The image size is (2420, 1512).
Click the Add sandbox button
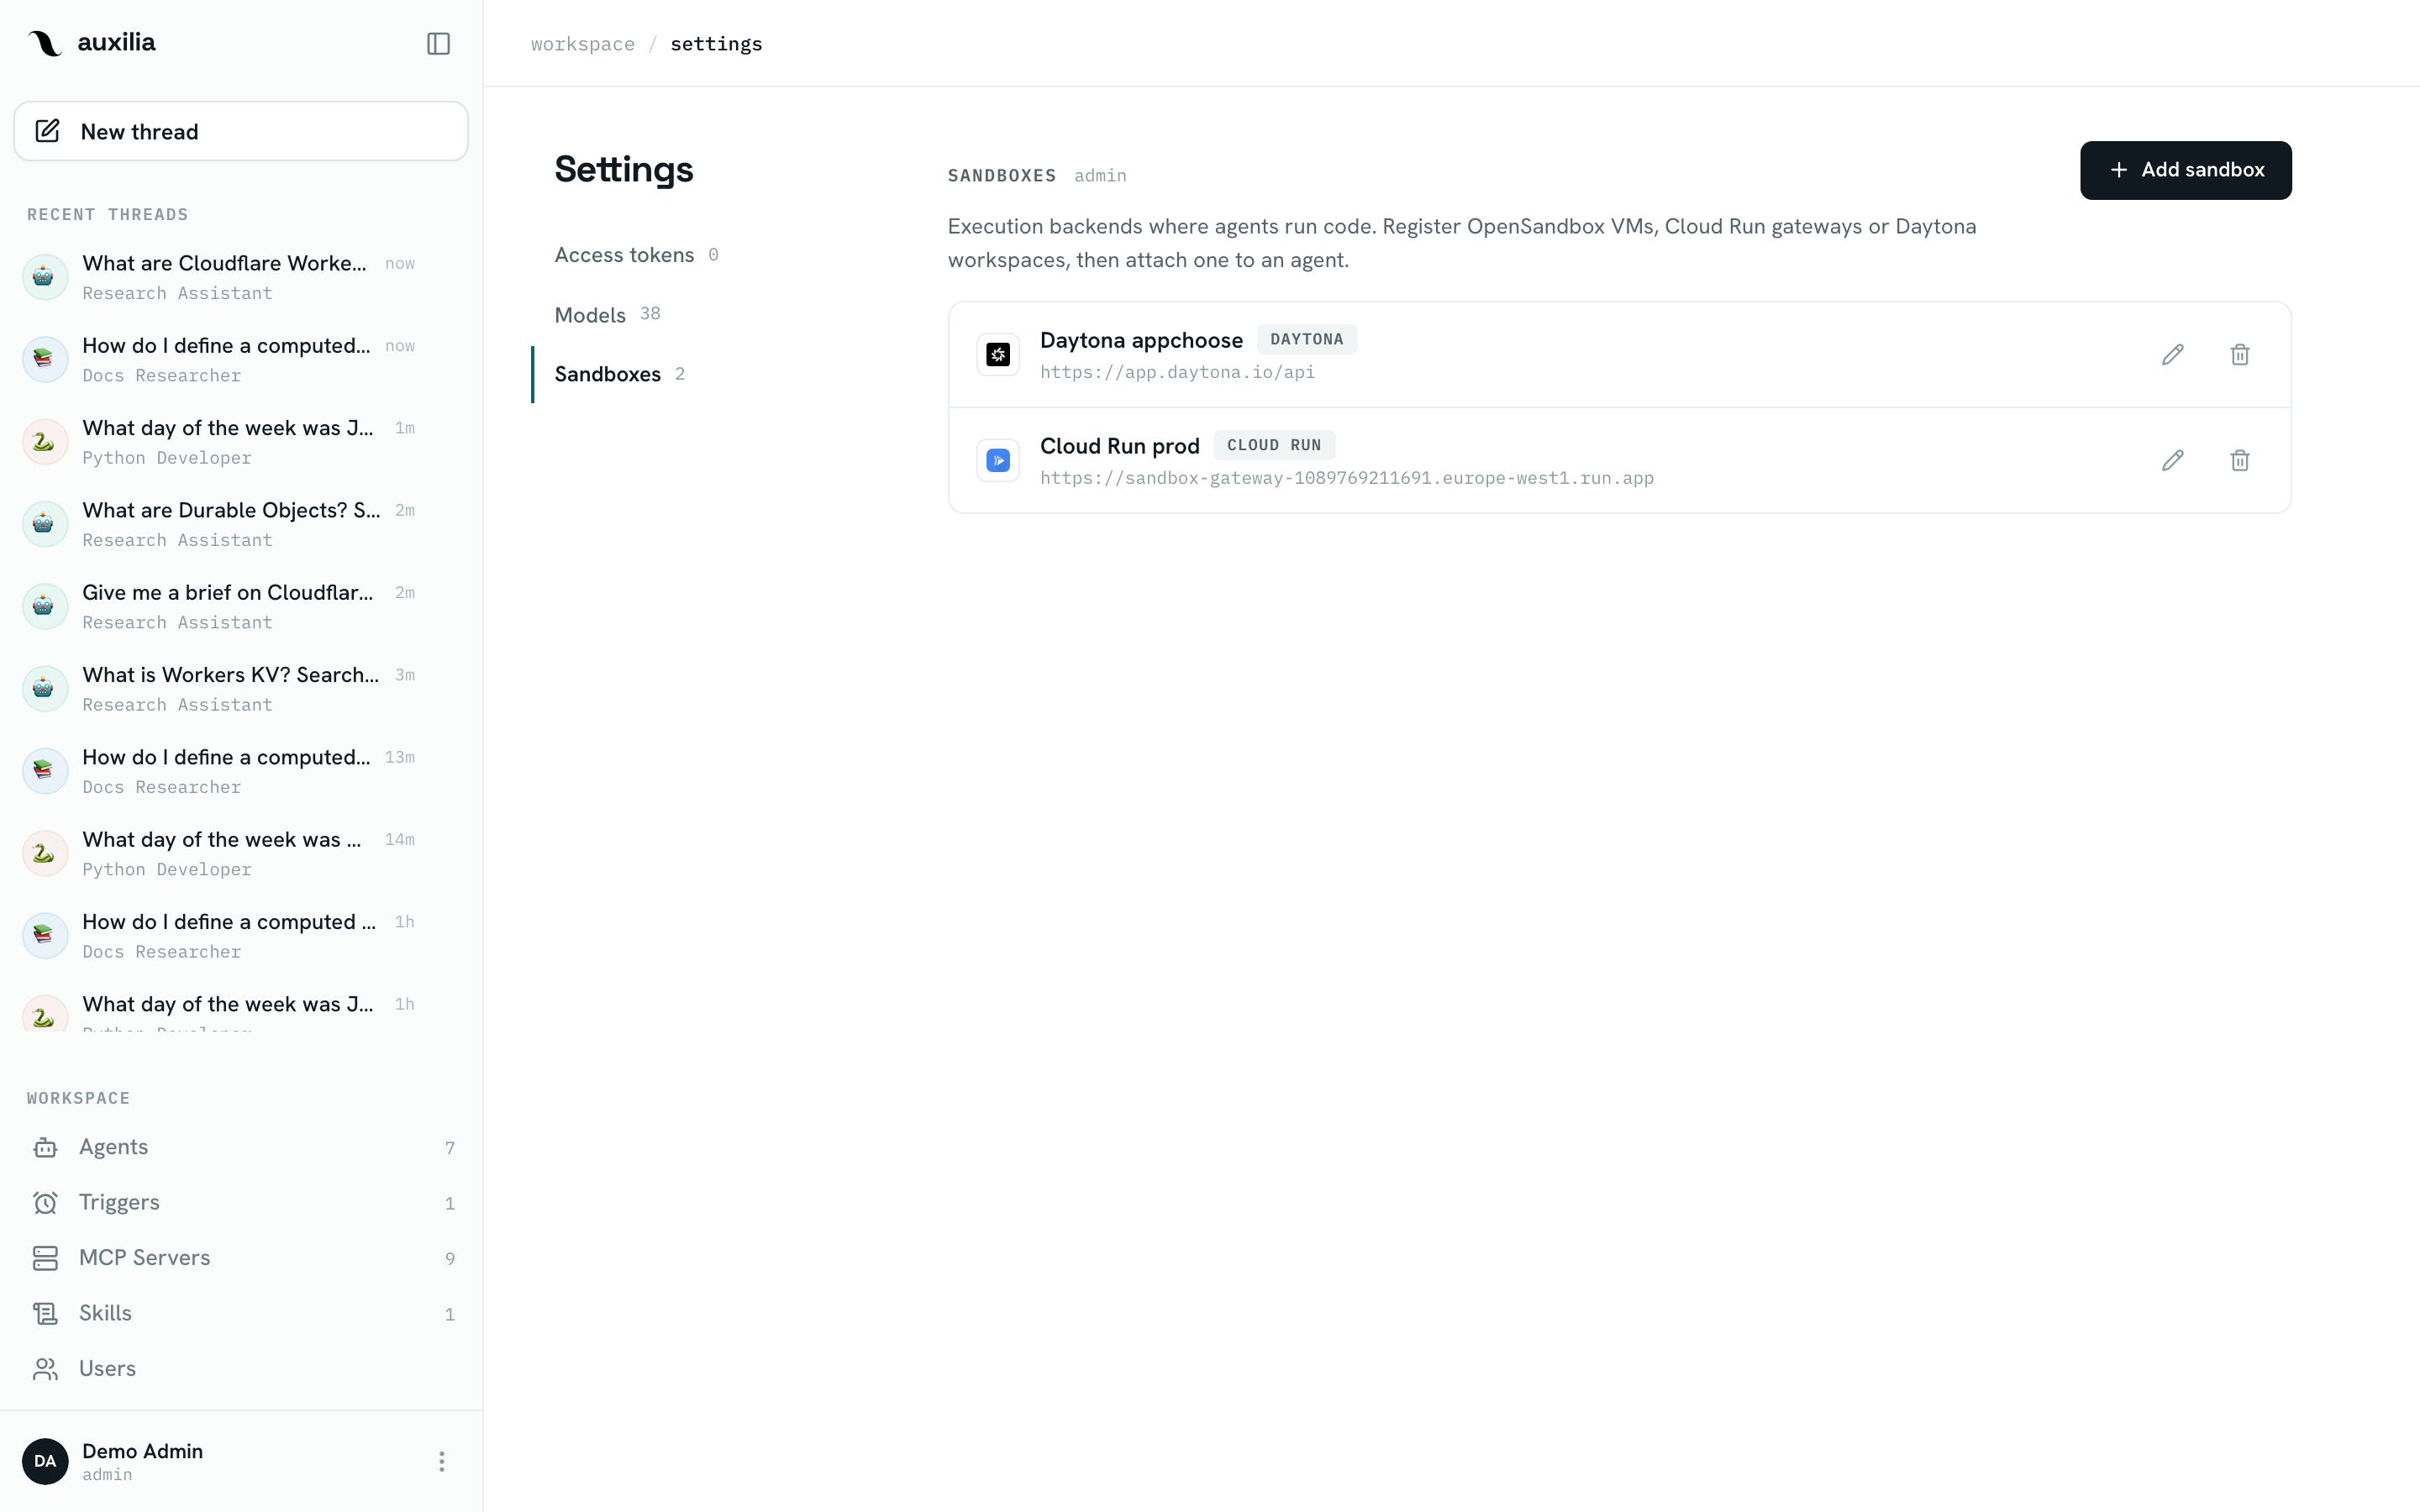point(2185,170)
